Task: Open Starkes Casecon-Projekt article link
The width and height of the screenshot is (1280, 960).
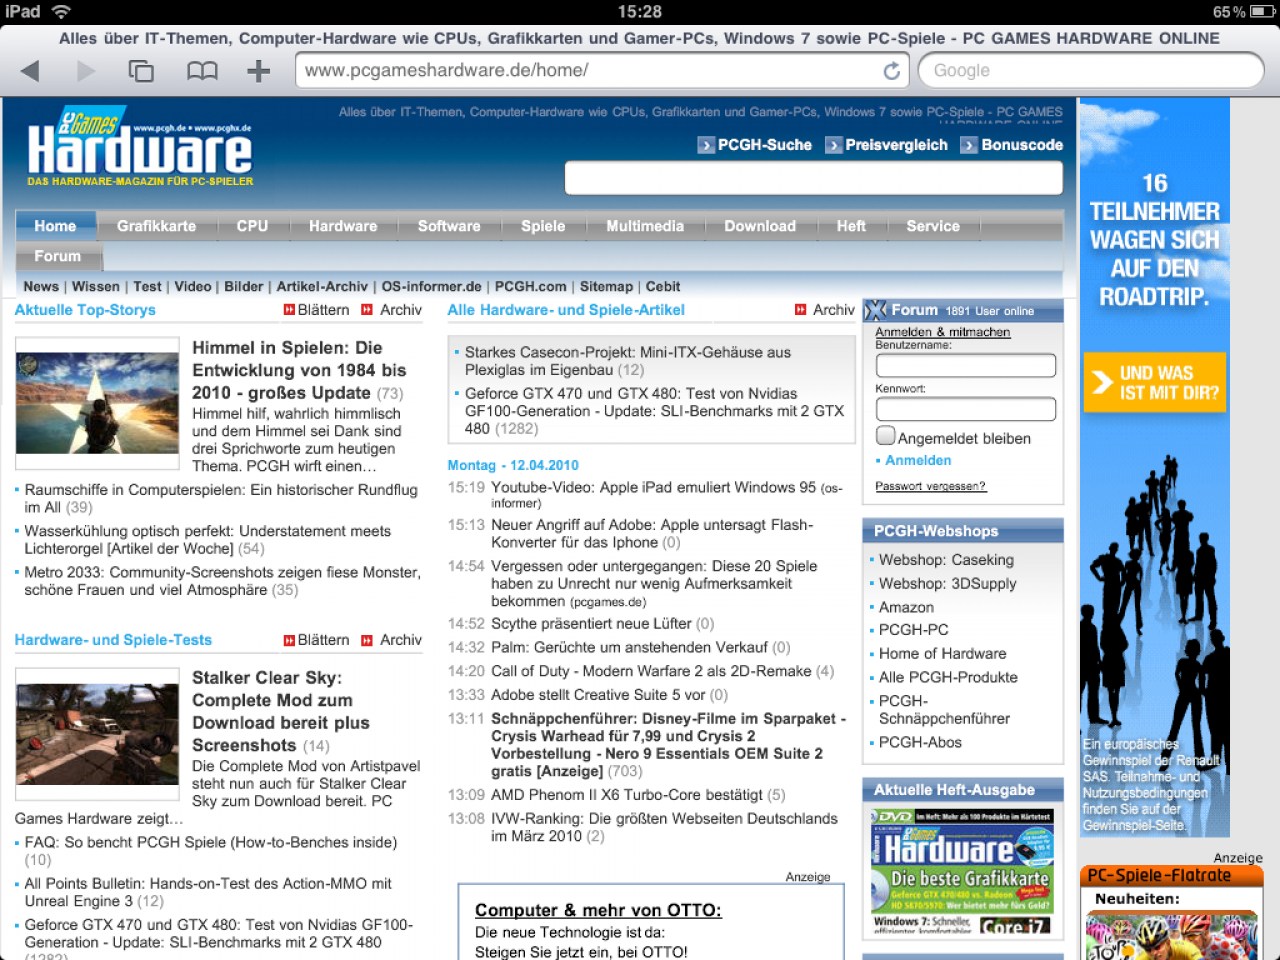Action: 627,361
